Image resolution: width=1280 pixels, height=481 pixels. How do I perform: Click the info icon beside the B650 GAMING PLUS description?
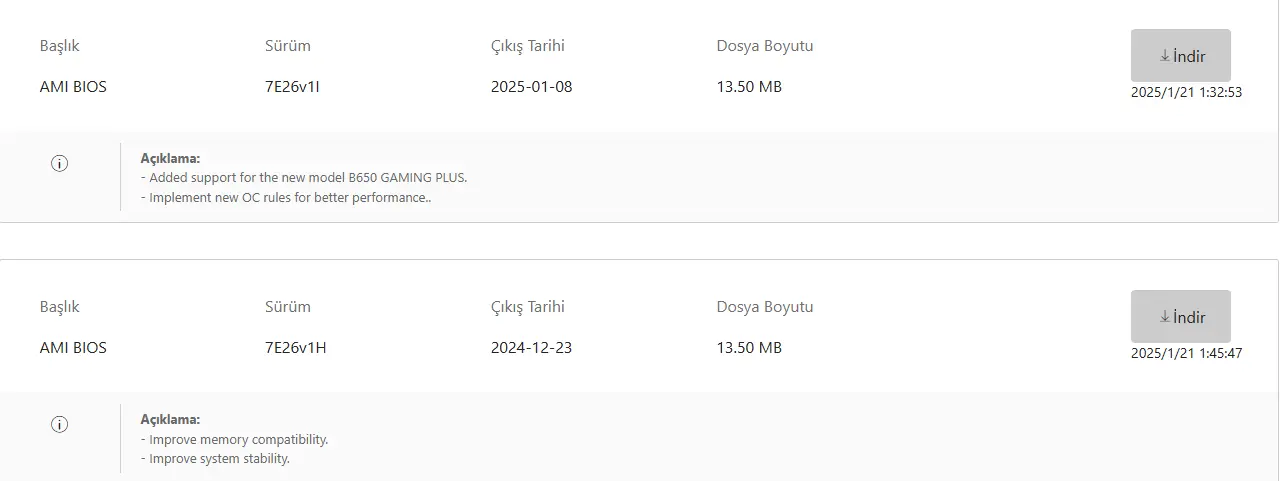[59, 164]
